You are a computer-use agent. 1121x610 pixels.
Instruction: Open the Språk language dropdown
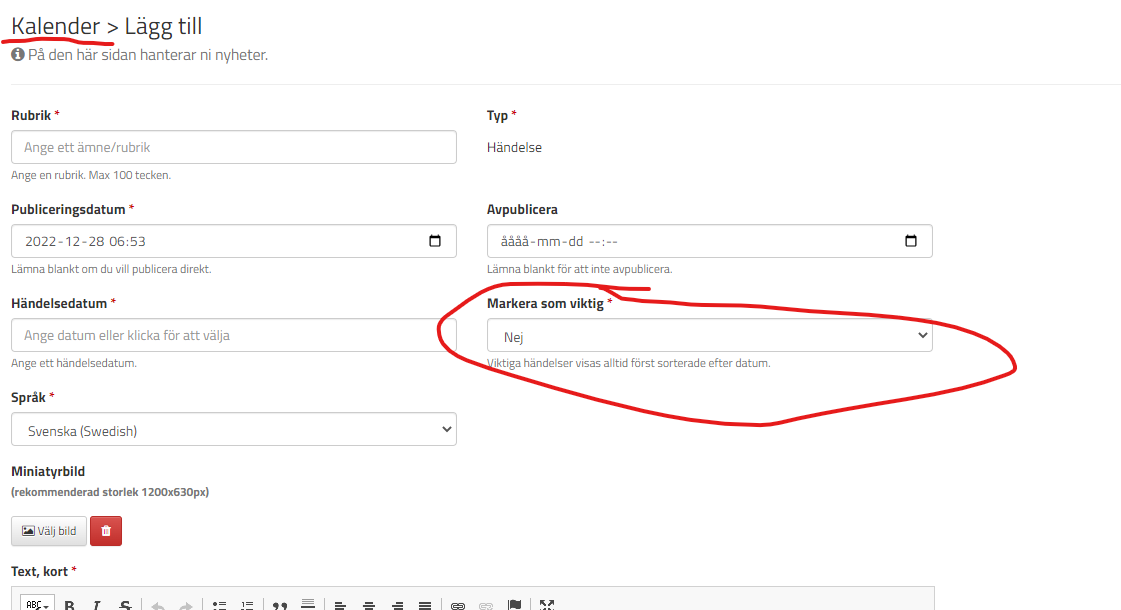point(233,430)
